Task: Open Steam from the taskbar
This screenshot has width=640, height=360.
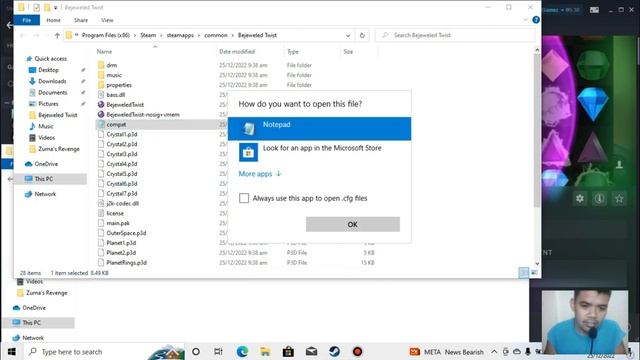Action: tap(334, 351)
